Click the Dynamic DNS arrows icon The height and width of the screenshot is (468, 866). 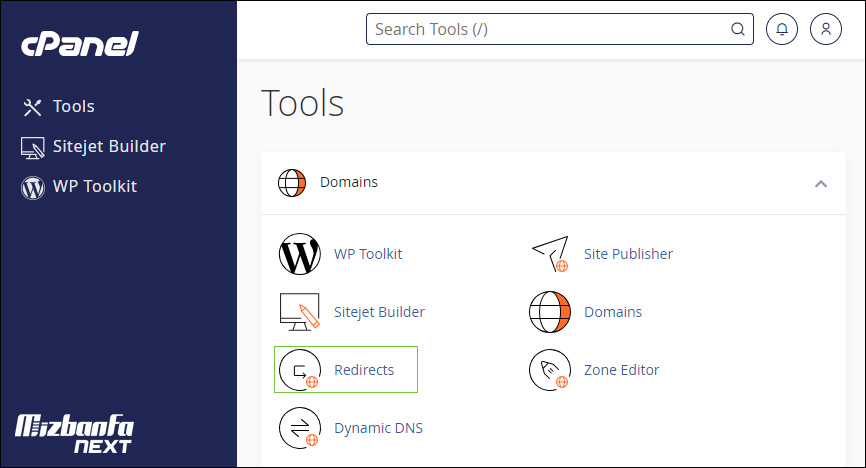300,428
